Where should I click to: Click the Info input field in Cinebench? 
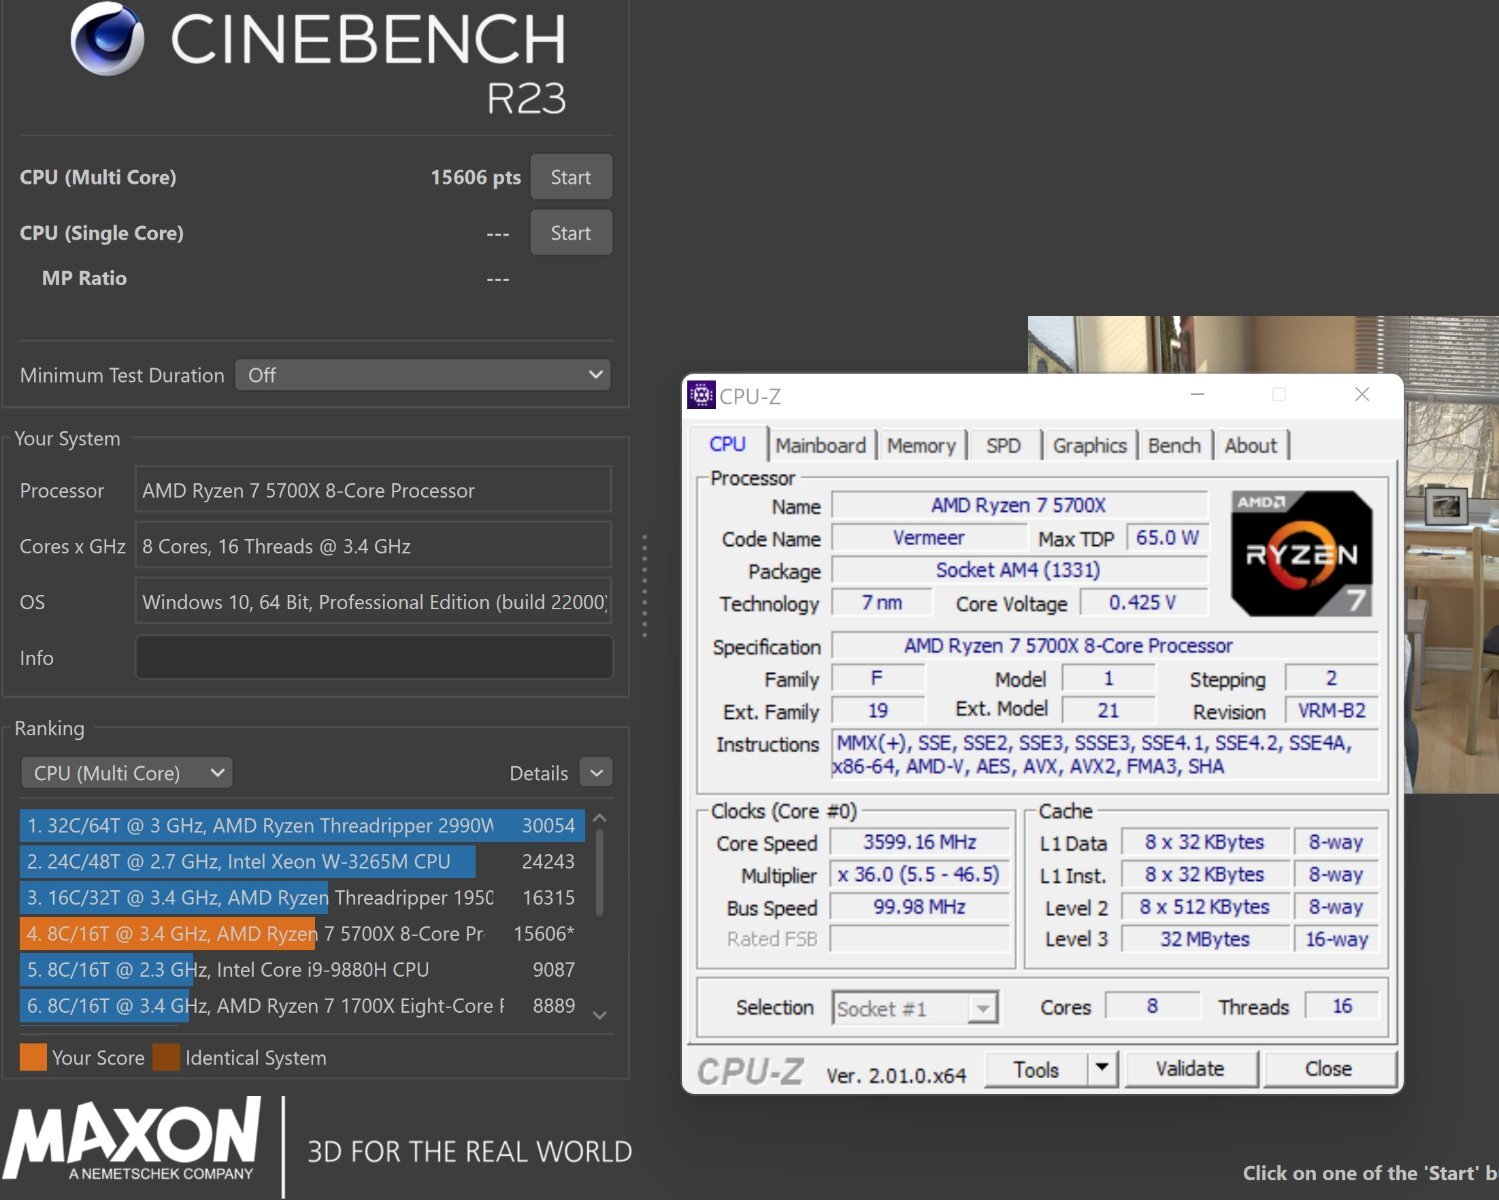pyautogui.click(x=373, y=658)
